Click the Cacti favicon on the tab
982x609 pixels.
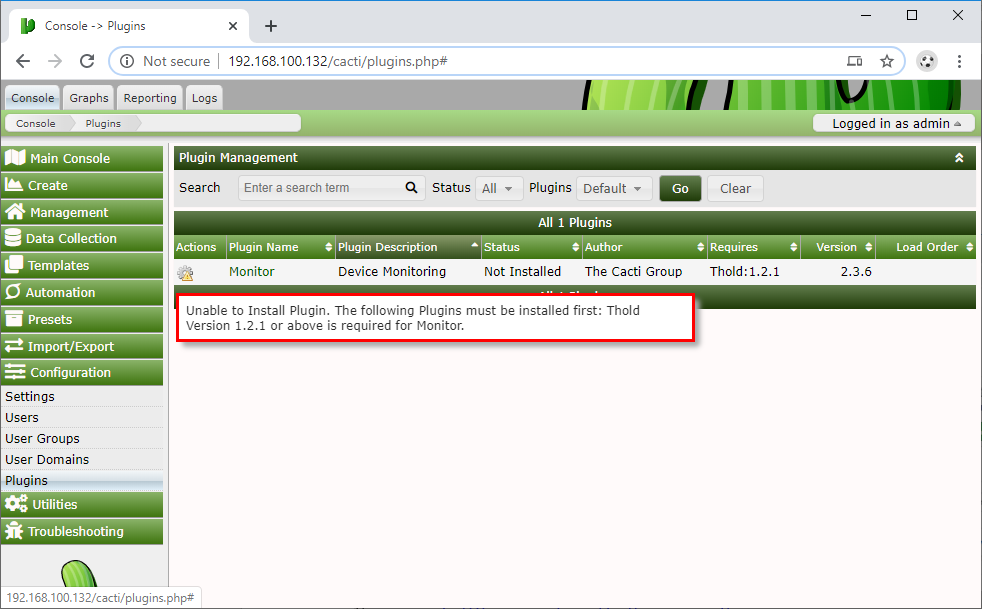[x=28, y=26]
